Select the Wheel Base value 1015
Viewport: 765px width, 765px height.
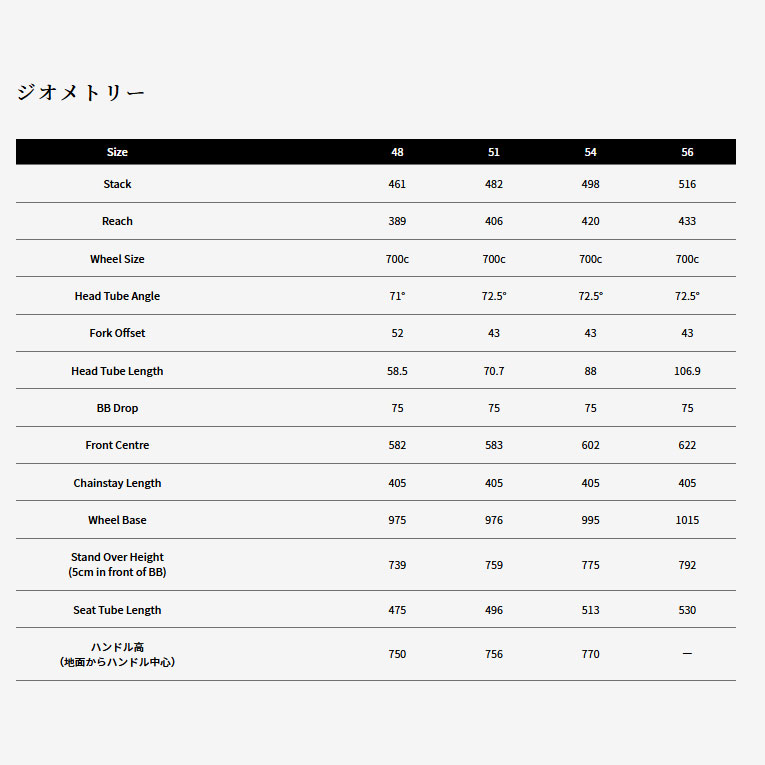687,520
